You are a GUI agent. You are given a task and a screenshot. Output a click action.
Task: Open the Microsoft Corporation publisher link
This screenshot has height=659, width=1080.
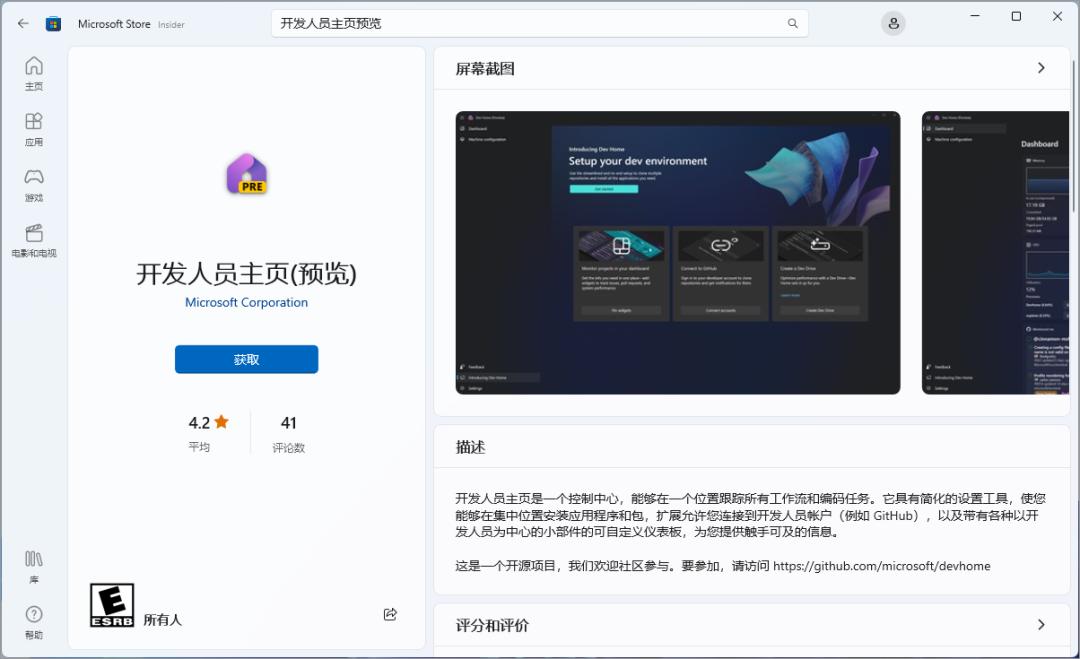(246, 302)
